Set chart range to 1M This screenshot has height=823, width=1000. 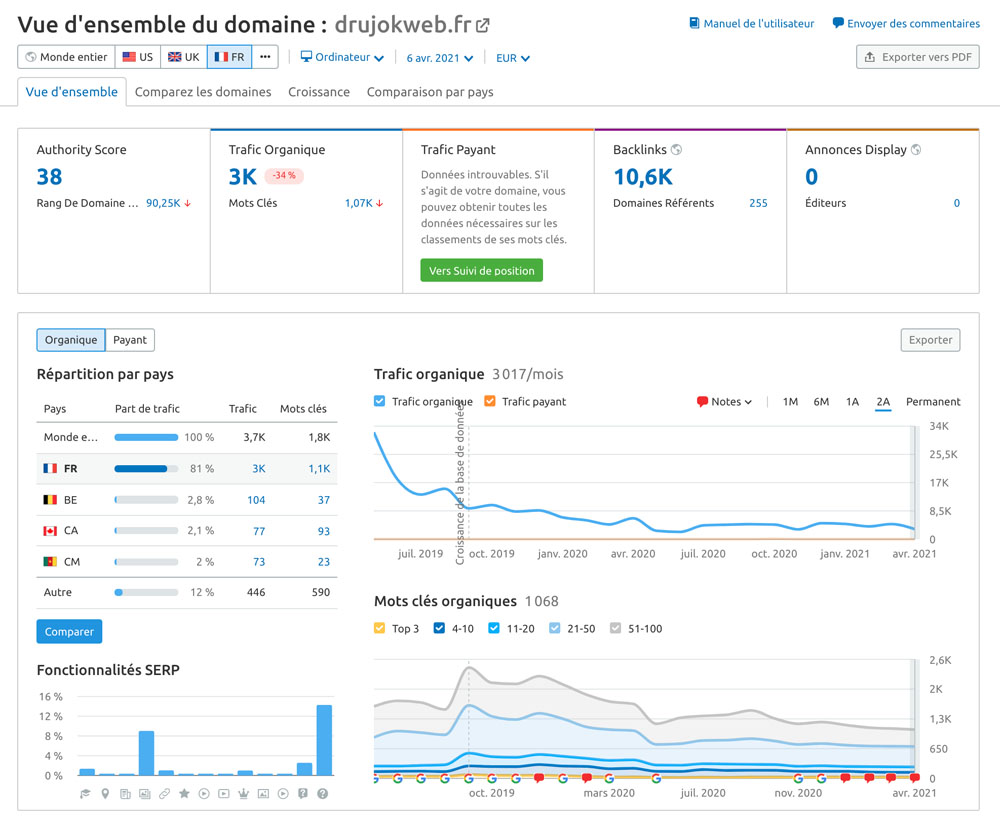[x=790, y=401]
